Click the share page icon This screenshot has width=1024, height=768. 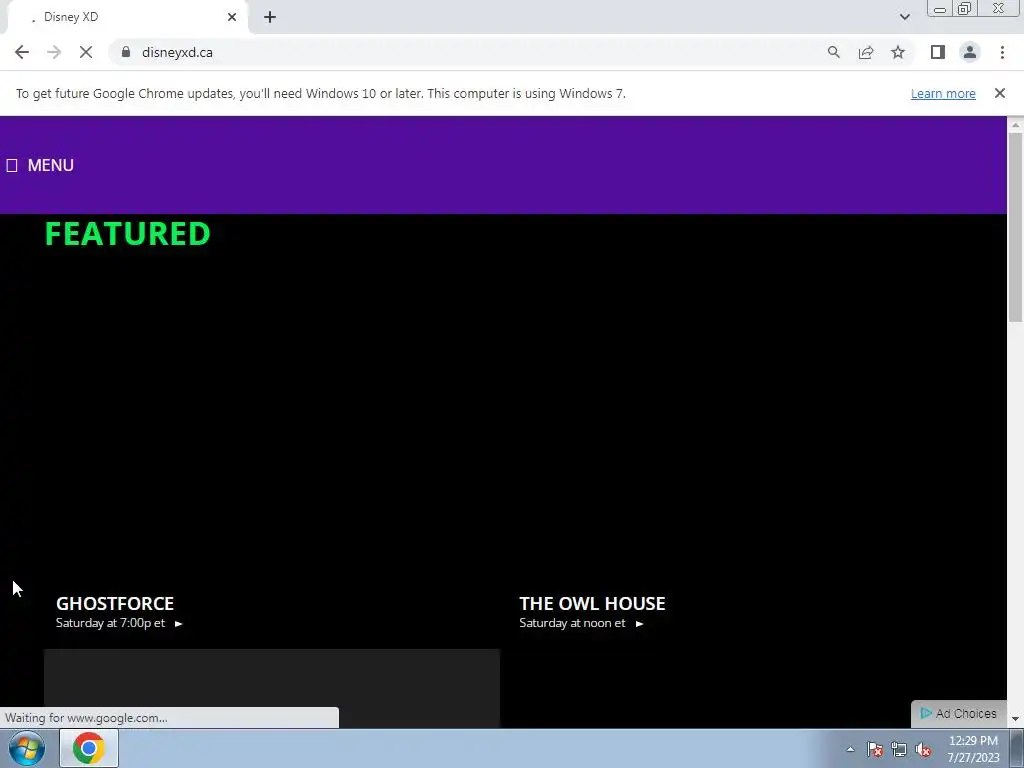pyautogui.click(x=866, y=52)
